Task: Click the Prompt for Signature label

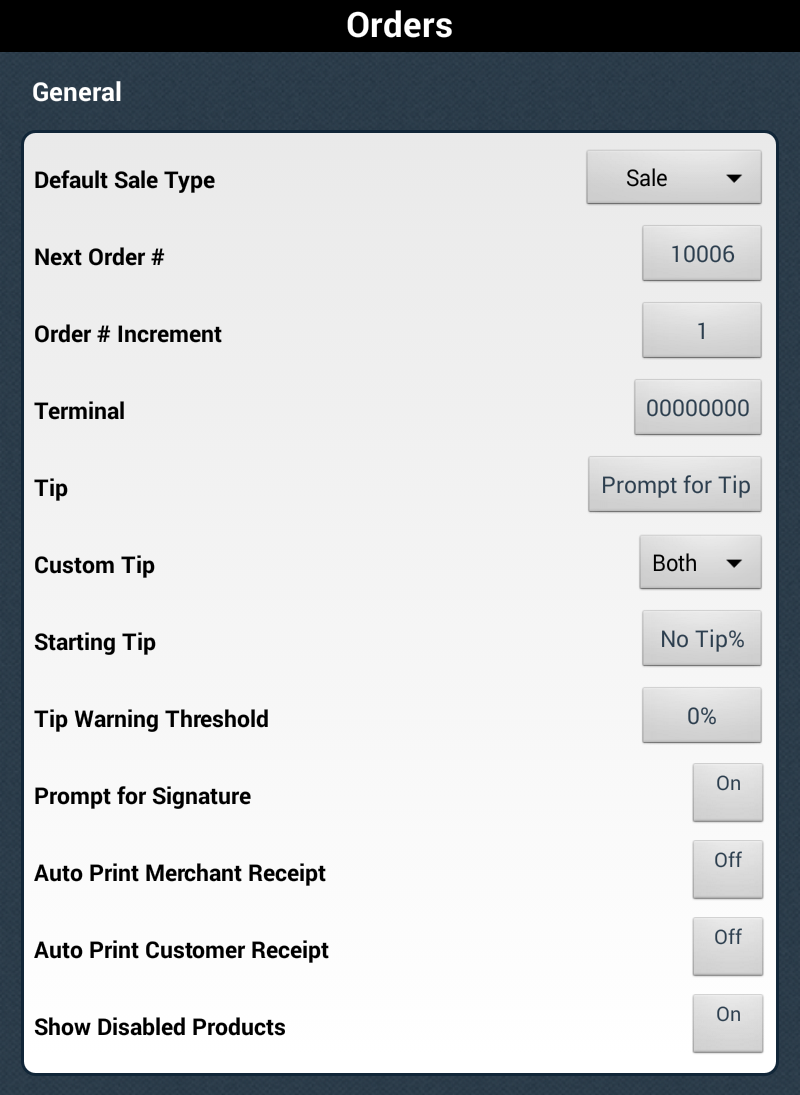Action: click(143, 797)
